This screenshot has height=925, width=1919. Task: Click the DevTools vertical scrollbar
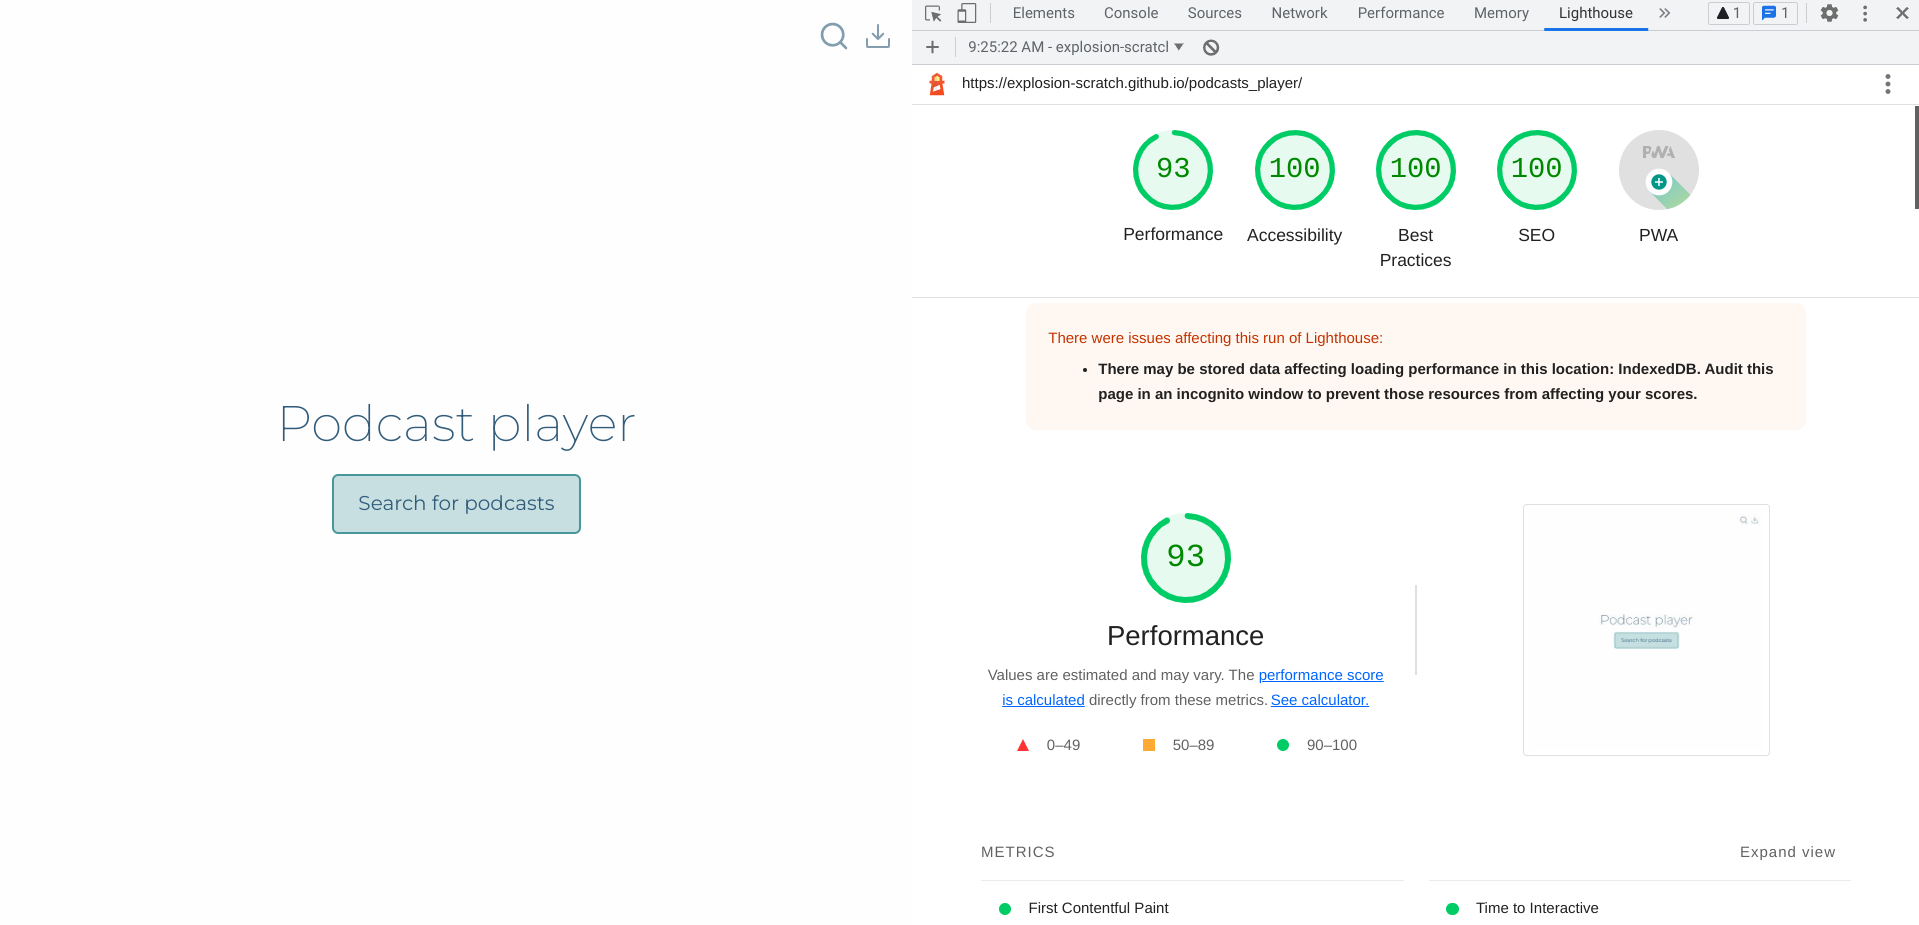[1916, 158]
